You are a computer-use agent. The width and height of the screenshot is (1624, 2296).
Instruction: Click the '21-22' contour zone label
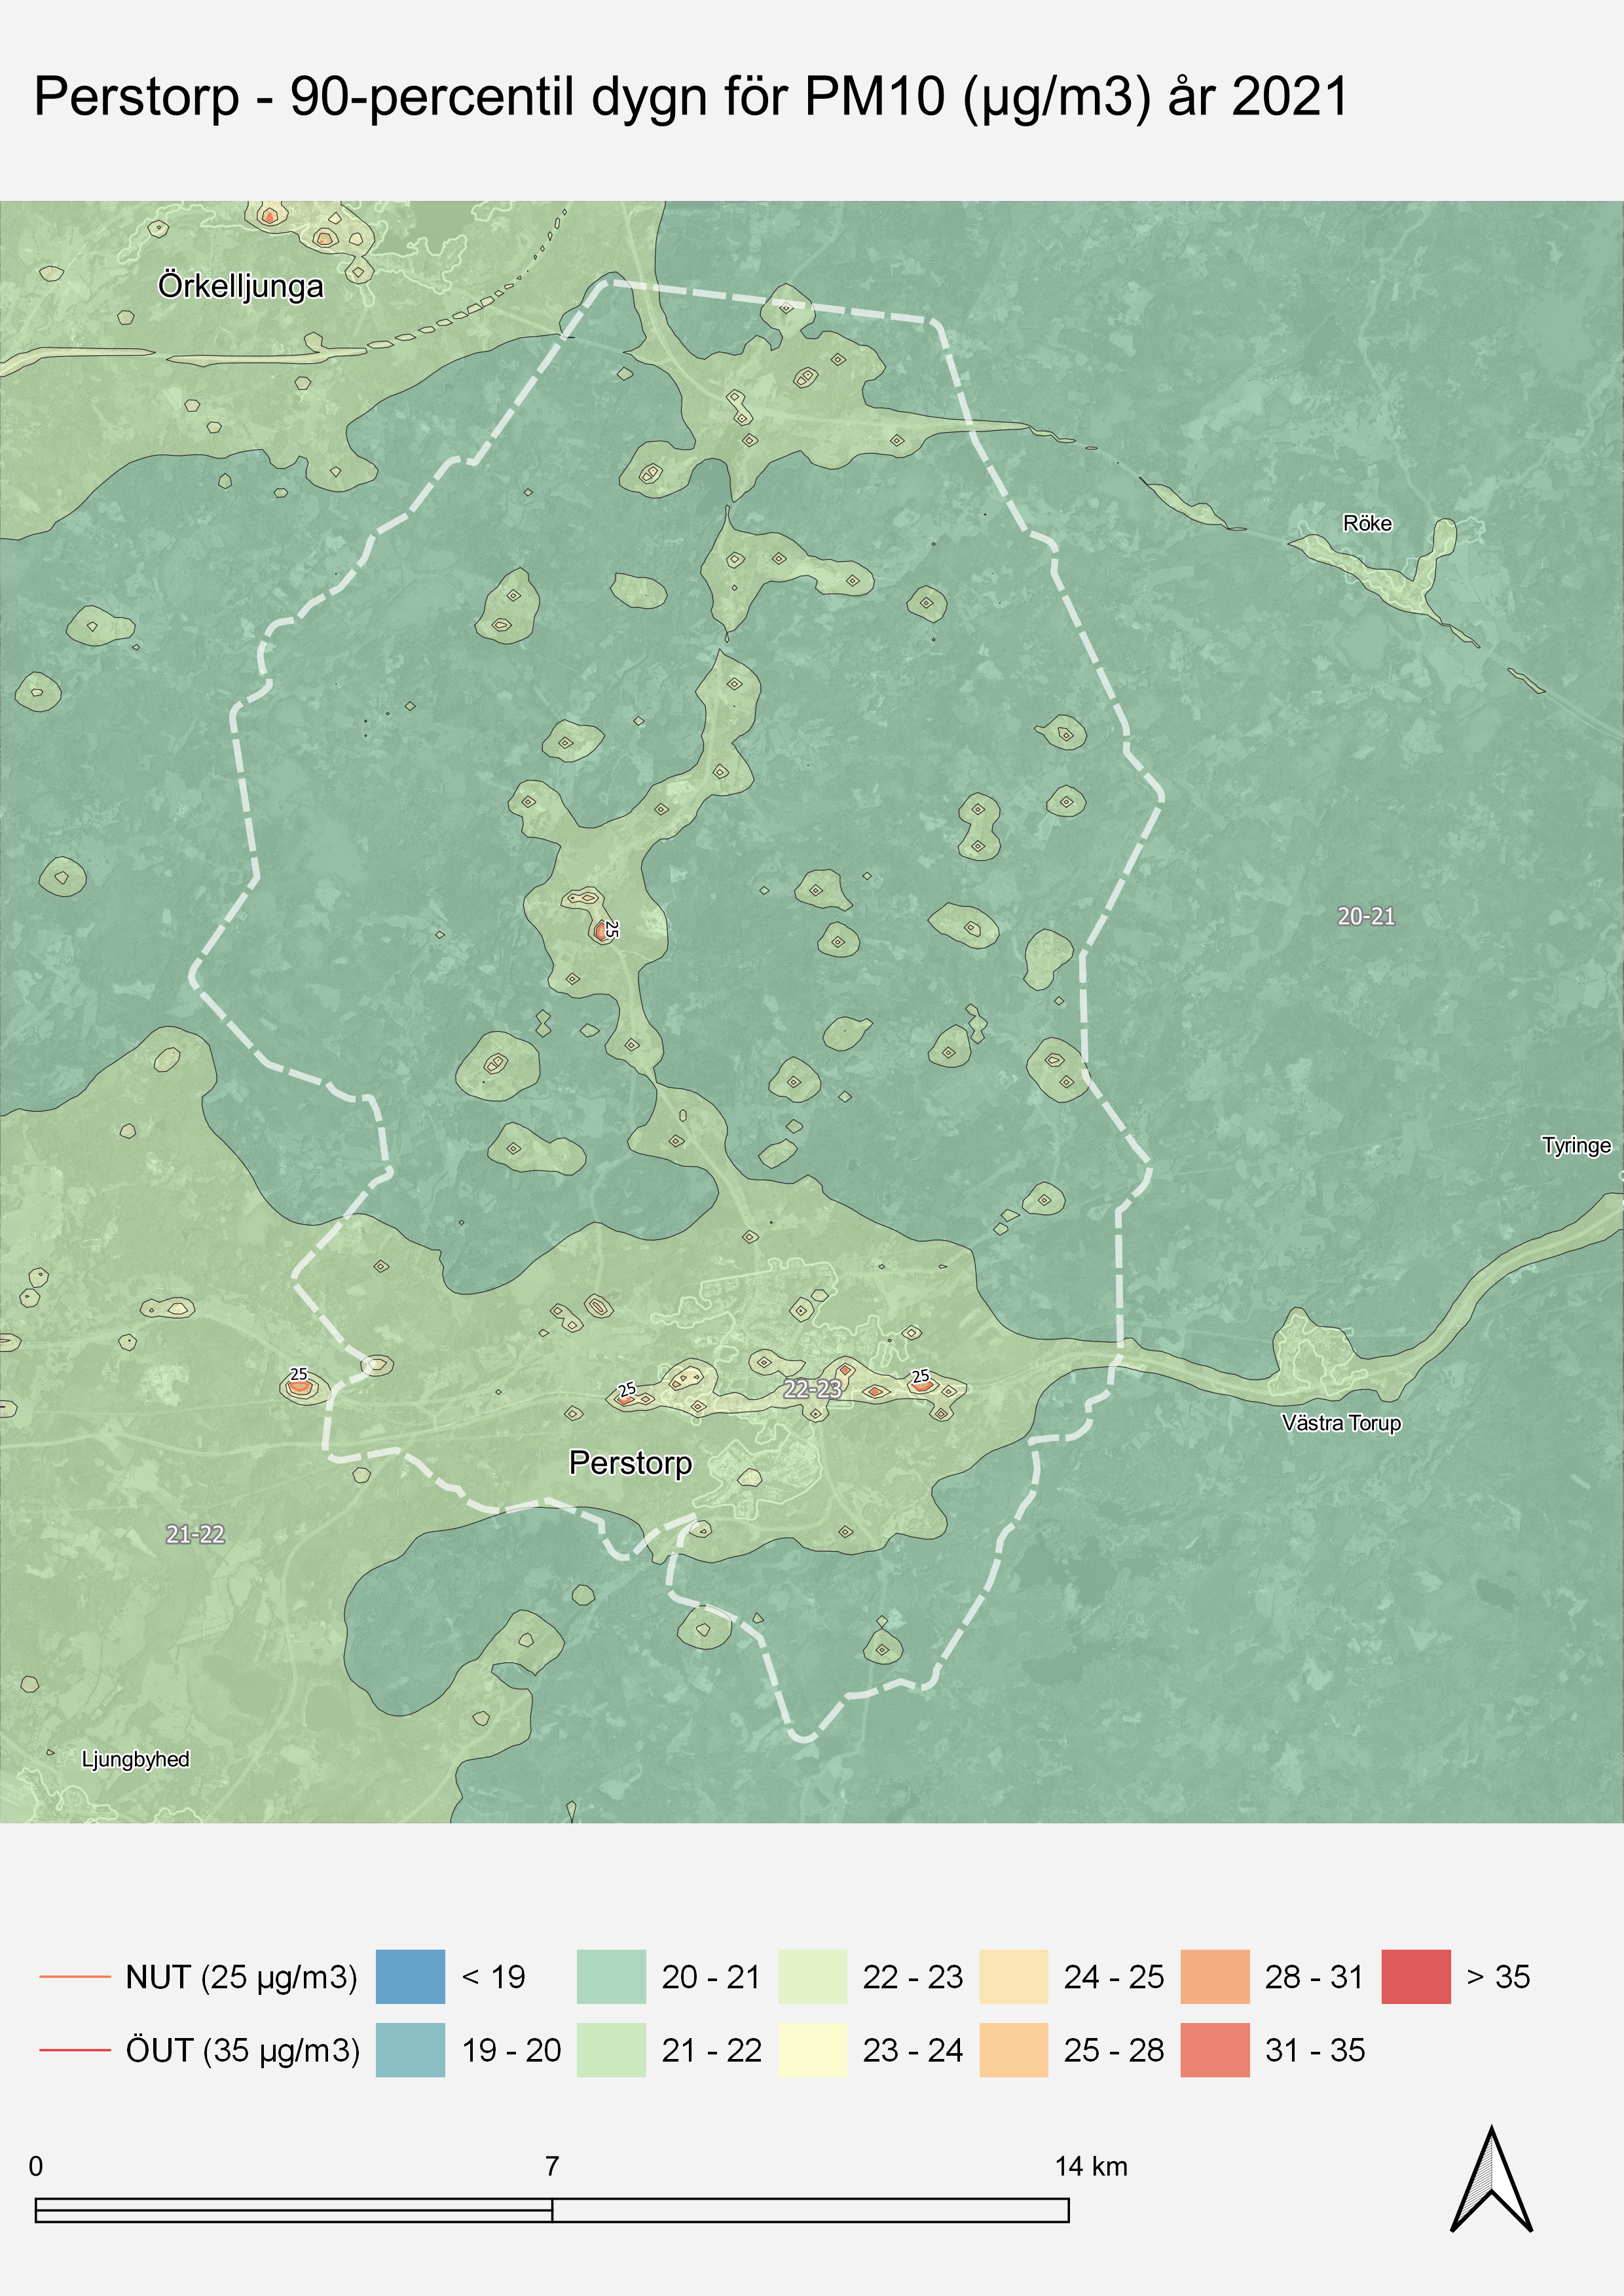point(195,1534)
